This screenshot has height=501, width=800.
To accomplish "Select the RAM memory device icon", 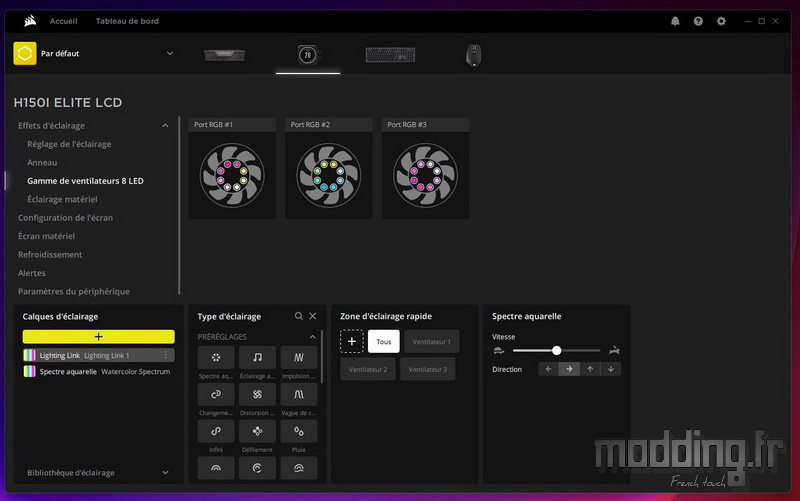I will (224, 55).
